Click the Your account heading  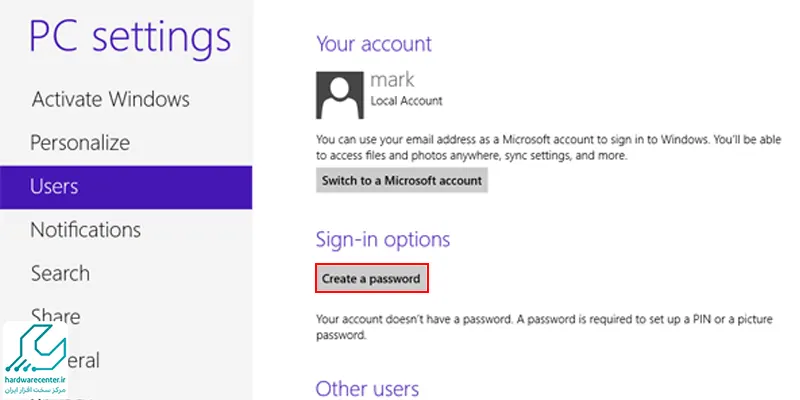pyautogui.click(x=374, y=43)
